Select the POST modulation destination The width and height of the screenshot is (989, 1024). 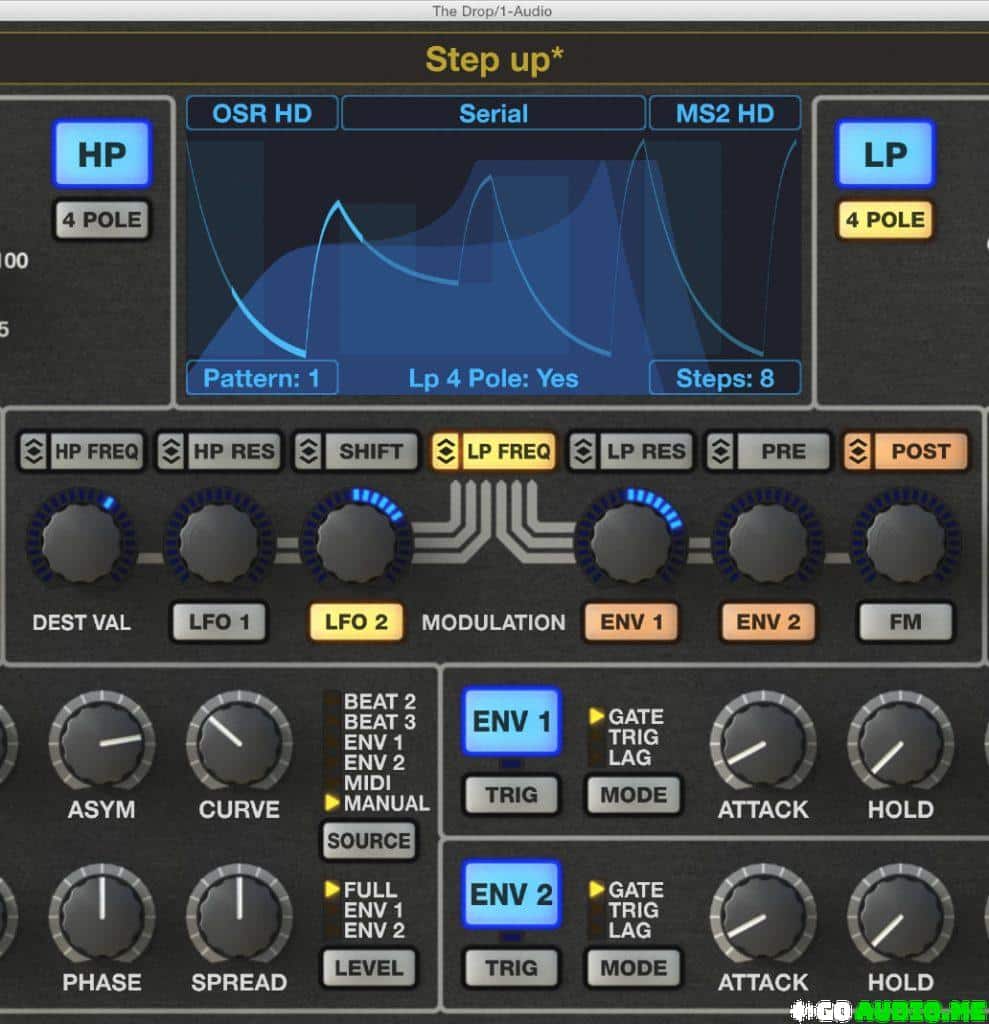pyautogui.click(x=921, y=452)
